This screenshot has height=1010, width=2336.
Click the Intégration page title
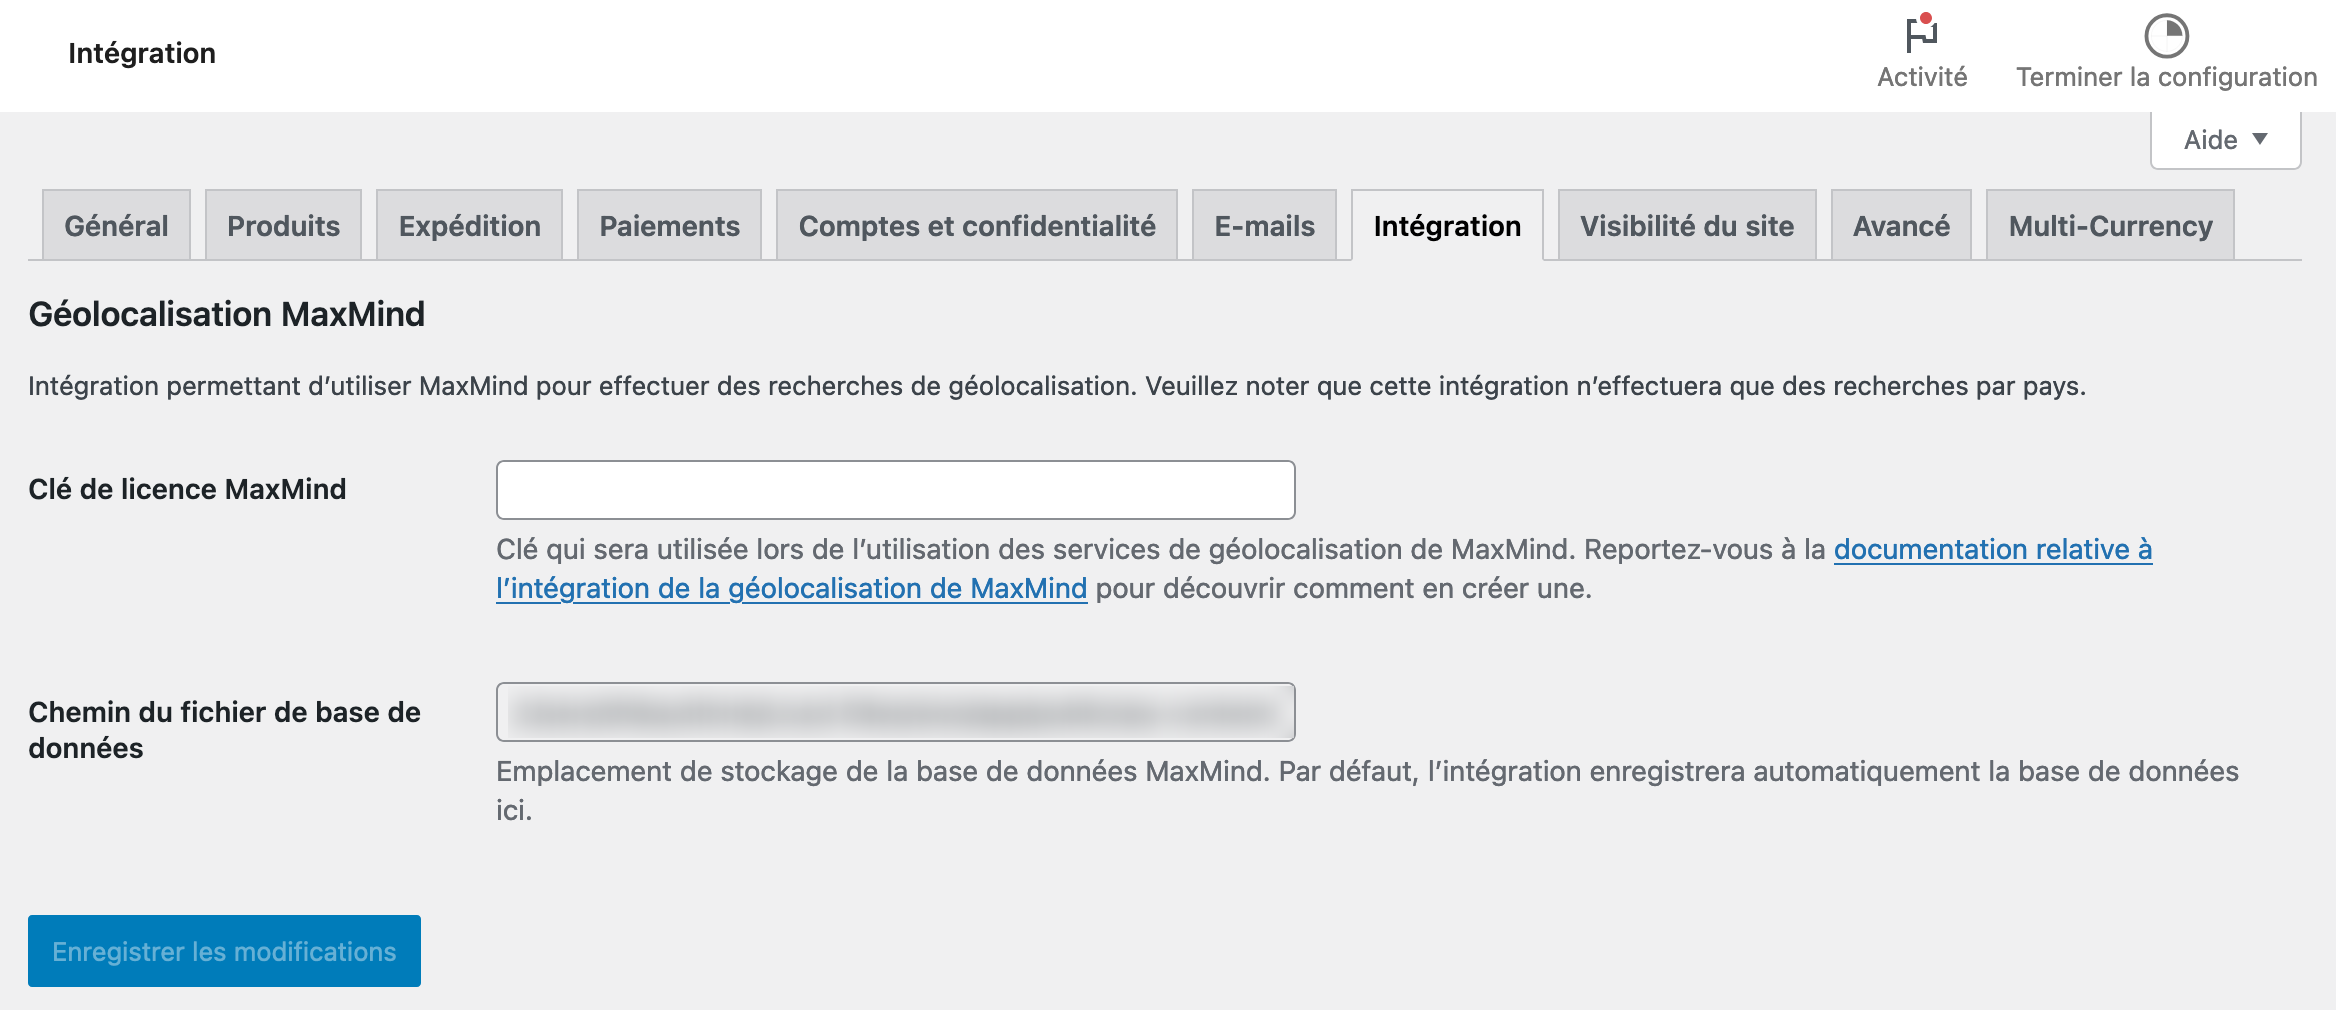[142, 53]
